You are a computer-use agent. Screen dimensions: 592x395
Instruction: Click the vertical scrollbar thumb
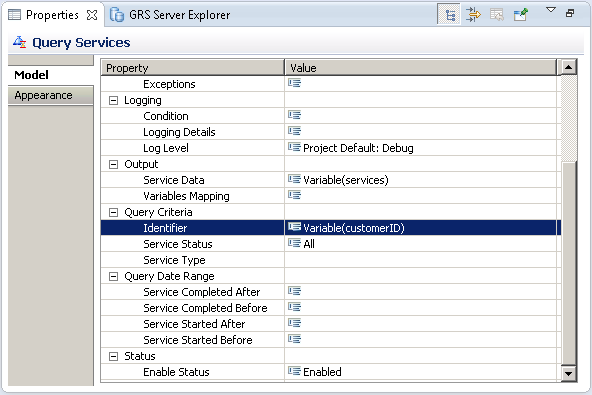(x=569, y=264)
